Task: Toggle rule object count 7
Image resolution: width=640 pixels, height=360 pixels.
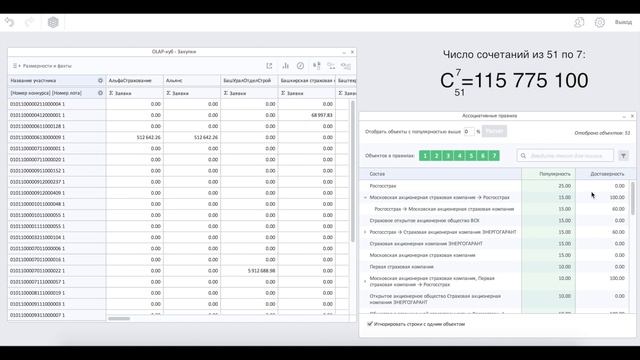Action: pyautogui.click(x=494, y=156)
